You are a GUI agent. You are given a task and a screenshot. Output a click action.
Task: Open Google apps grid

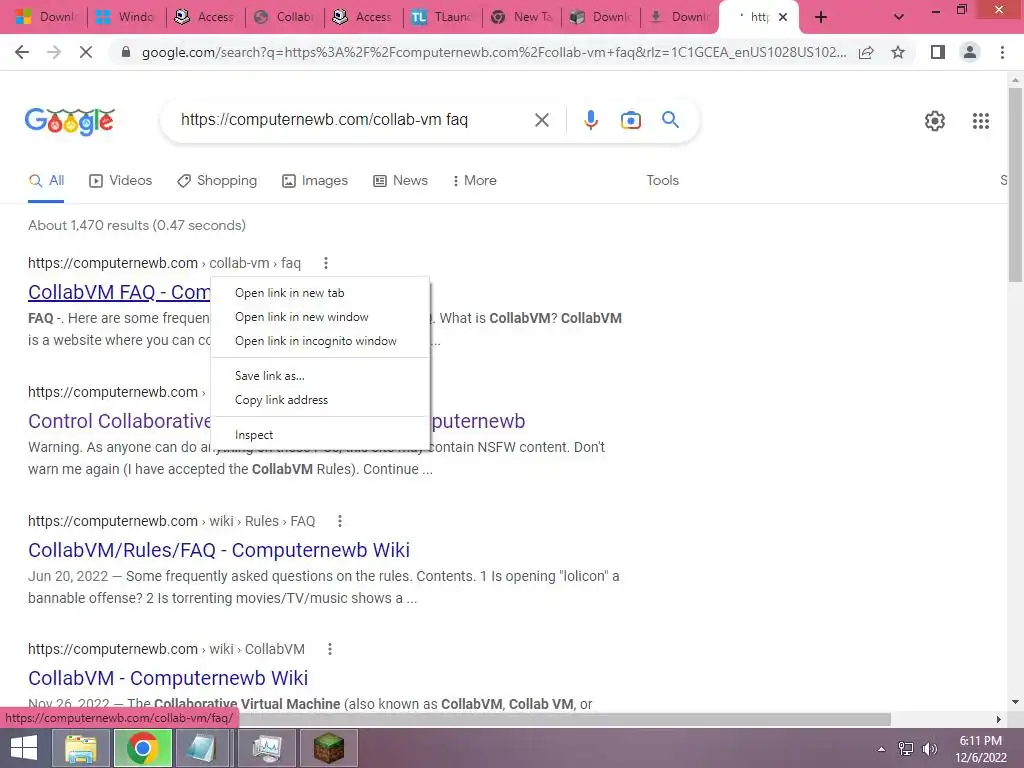coord(980,121)
